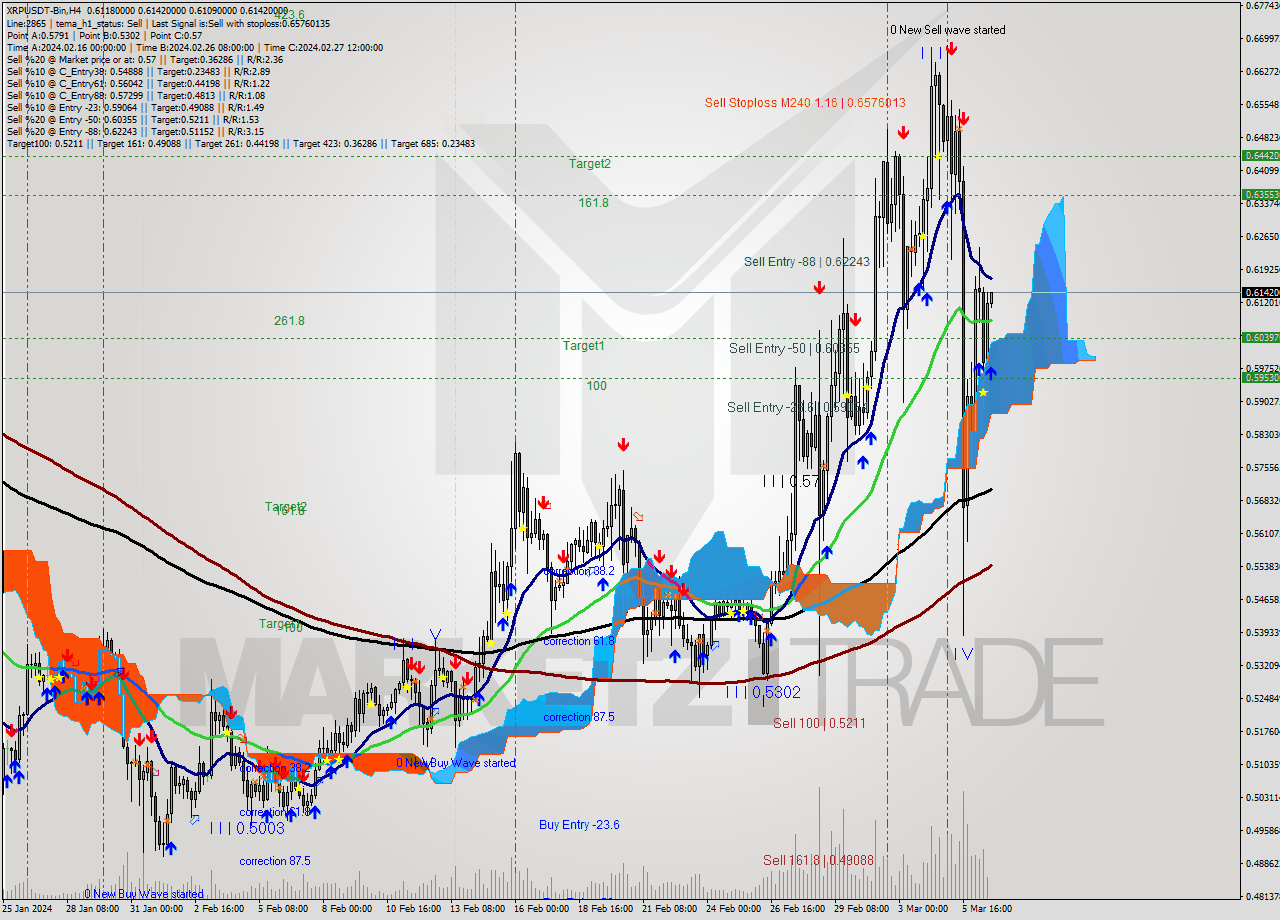Click the 0.5393 price axis label
Screen dimensions: 1280x920
1262,632
